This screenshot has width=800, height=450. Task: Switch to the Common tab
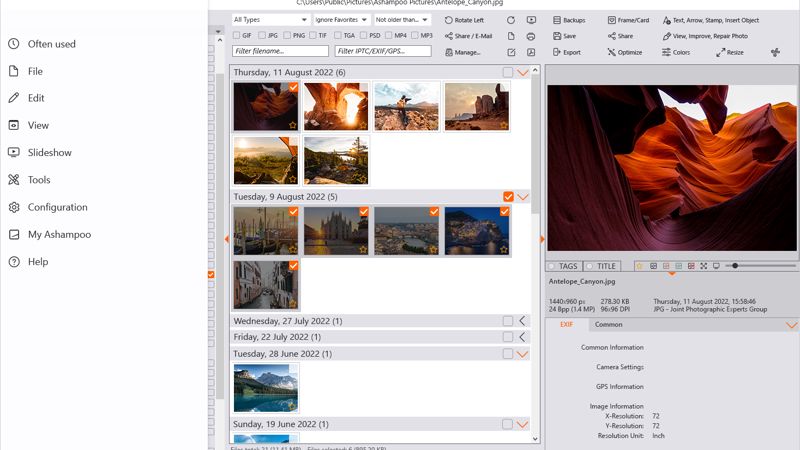pos(608,324)
